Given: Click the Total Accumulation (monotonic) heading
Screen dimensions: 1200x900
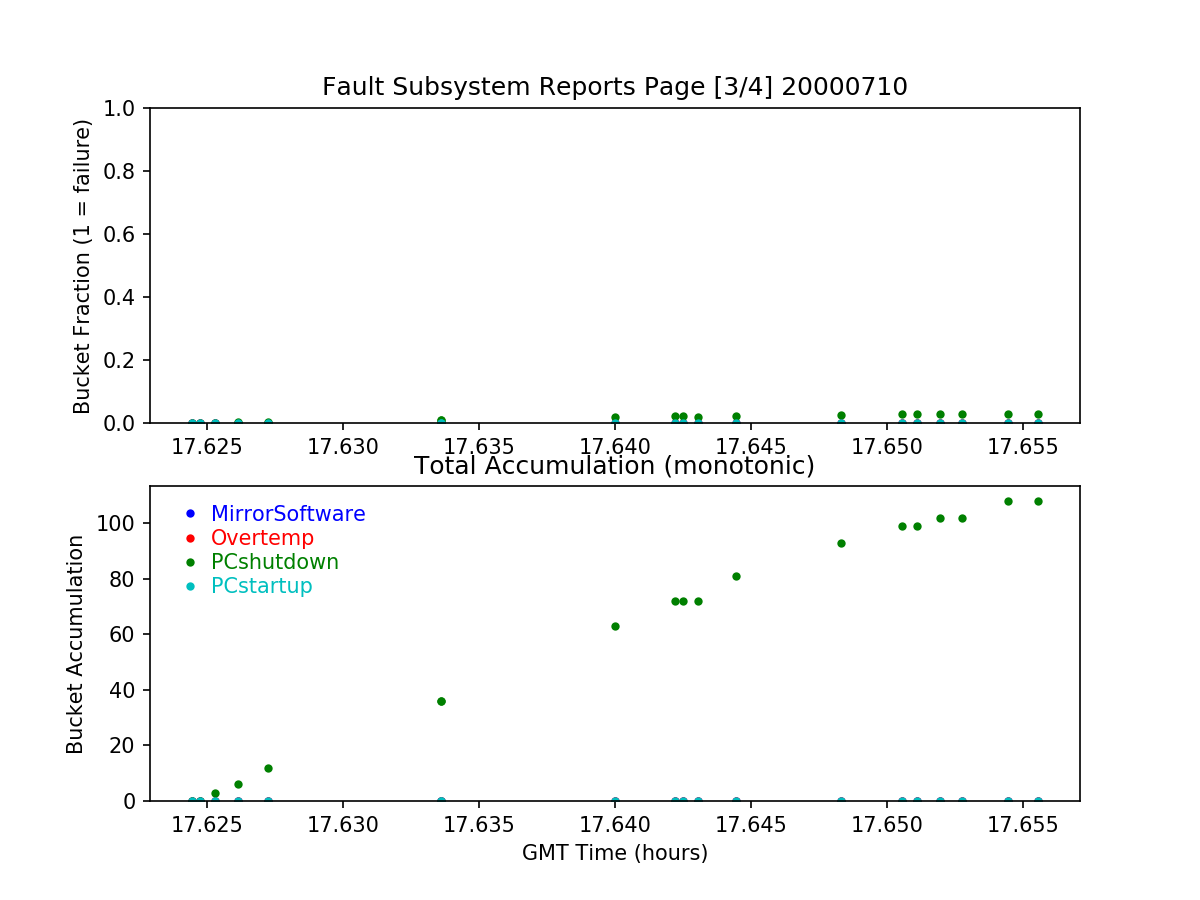Looking at the screenshot, I should coord(615,466).
